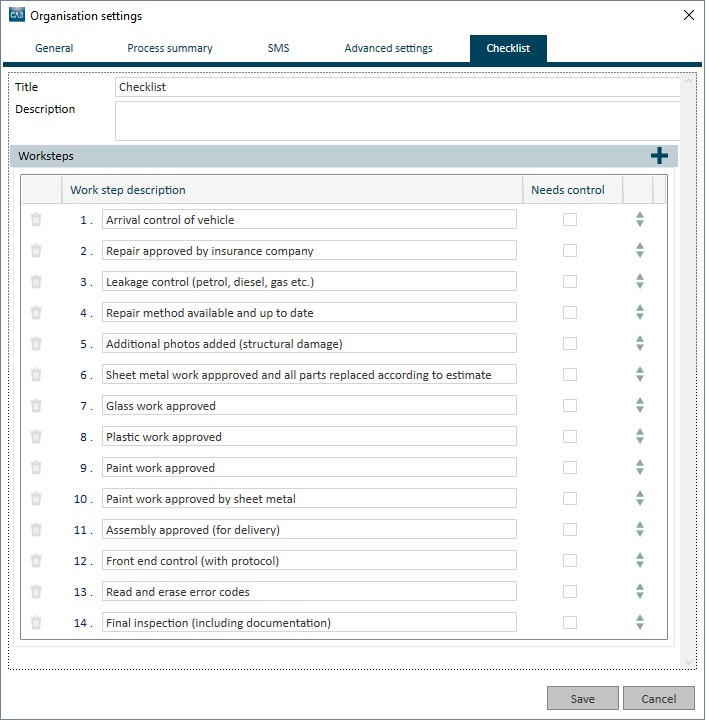Delete the "Repair approved by insurance company" step
The image size is (707, 720).
[36, 251]
